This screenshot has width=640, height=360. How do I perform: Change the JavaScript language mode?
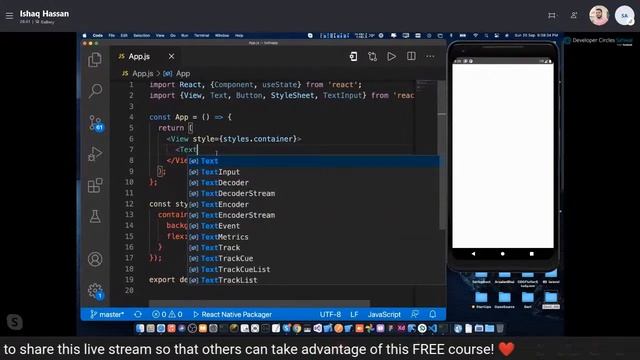(384, 314)
